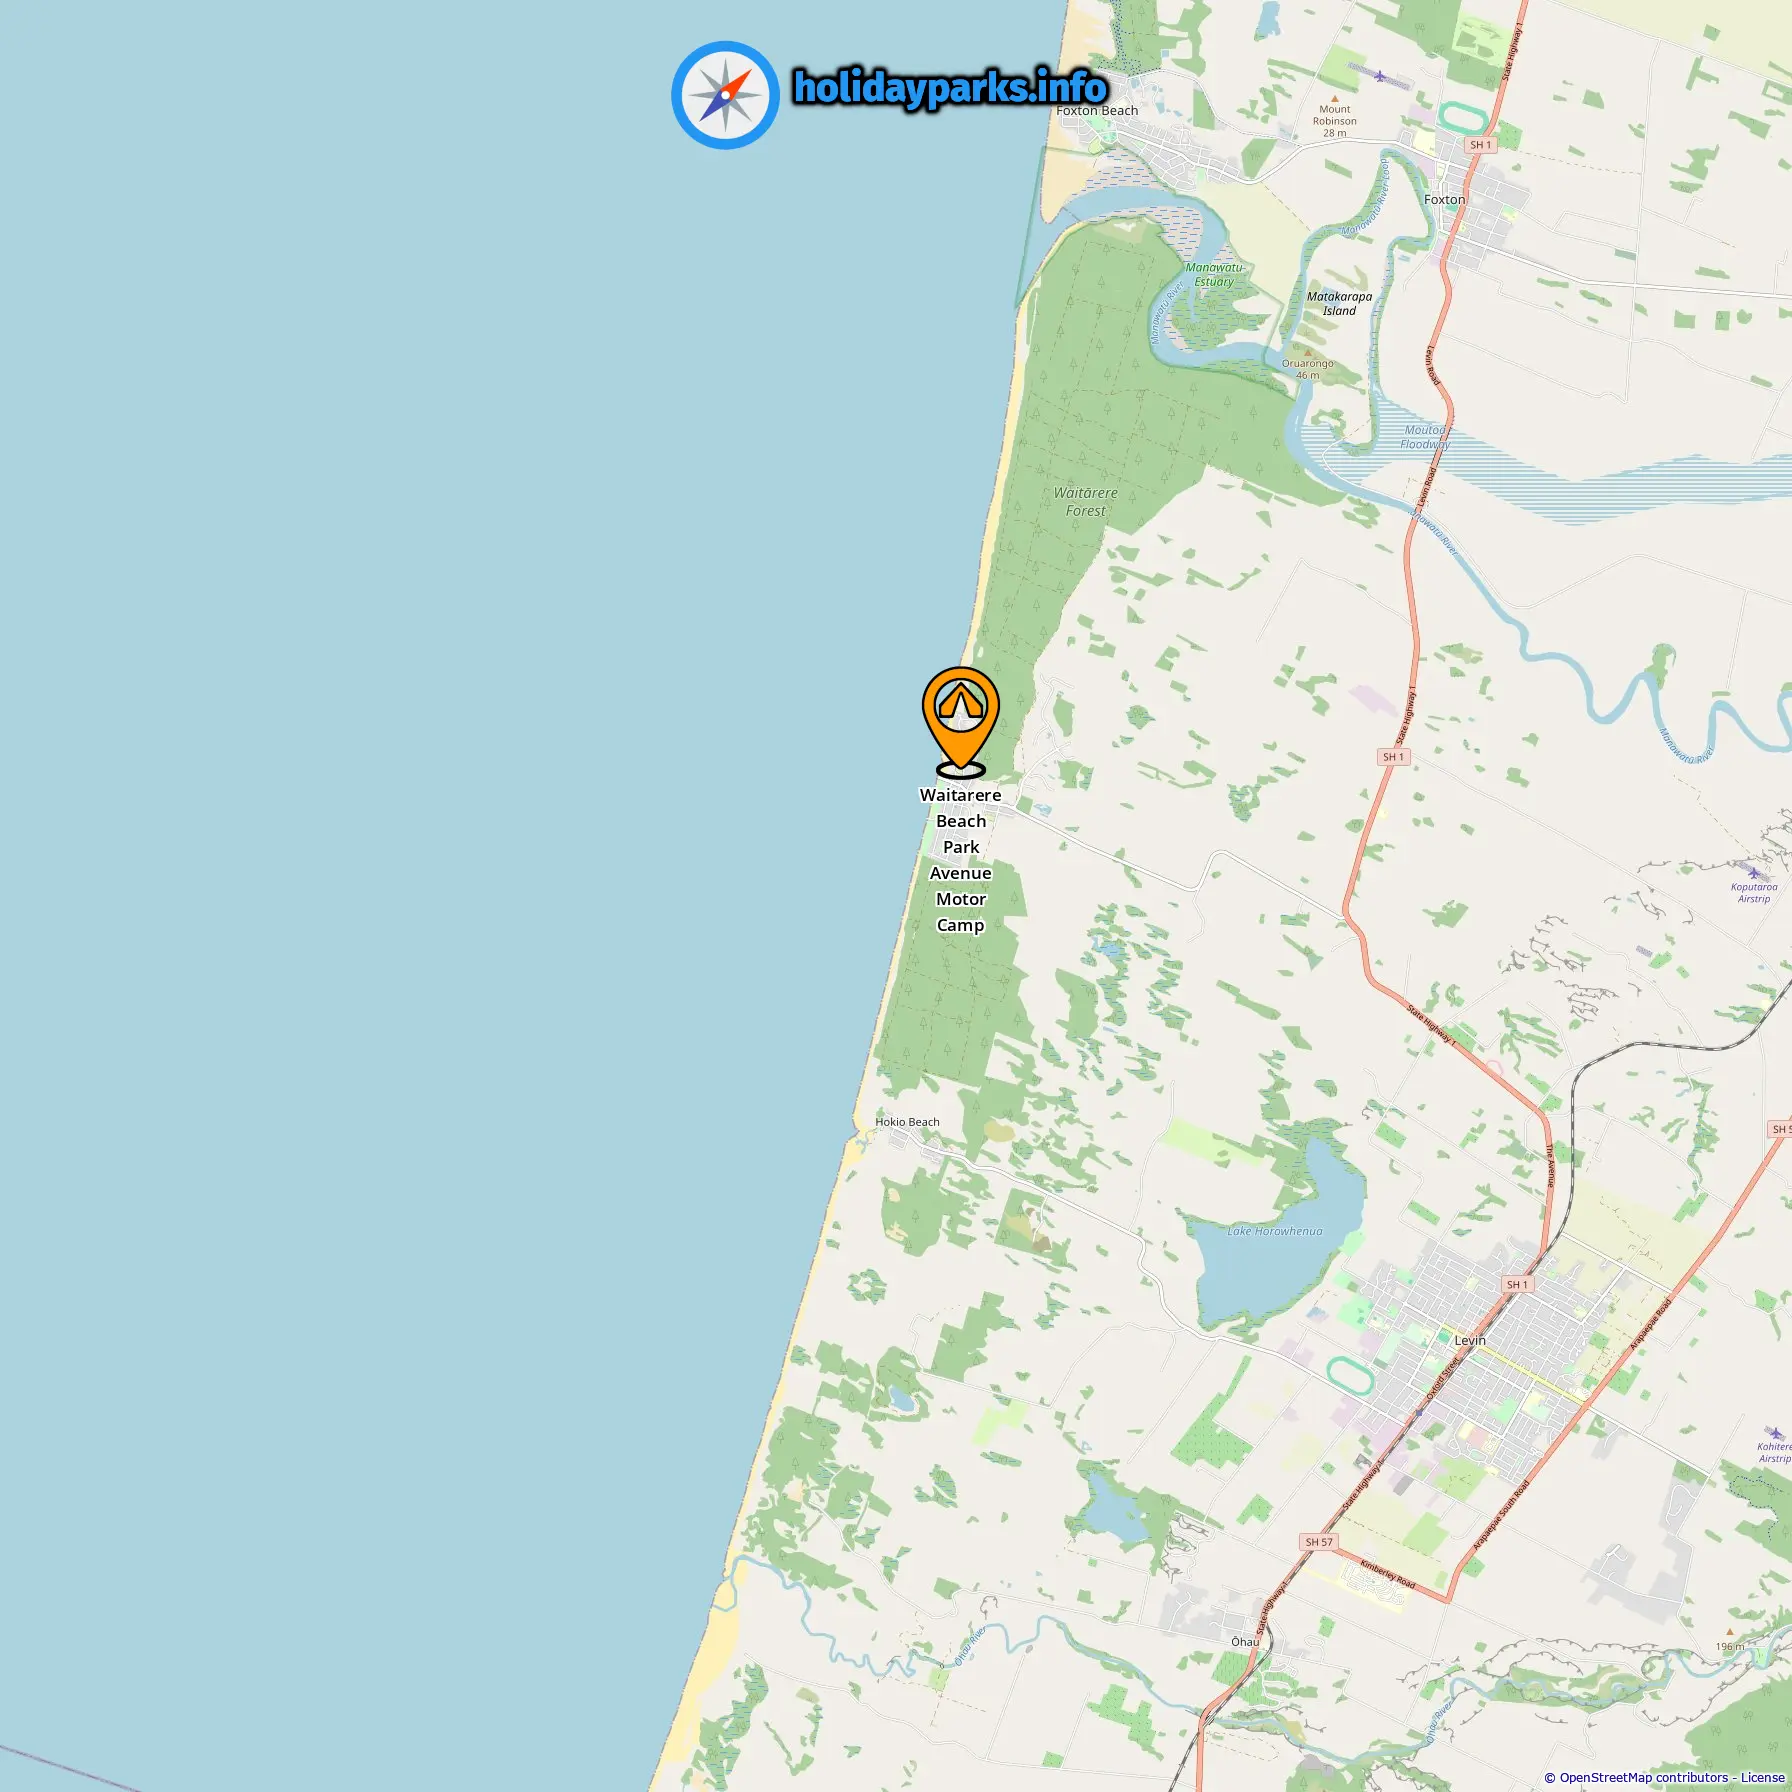This screenshot has height=1792, width=1792.
Task: Click the Foxton town label
Action: [x=1444, y=200]
